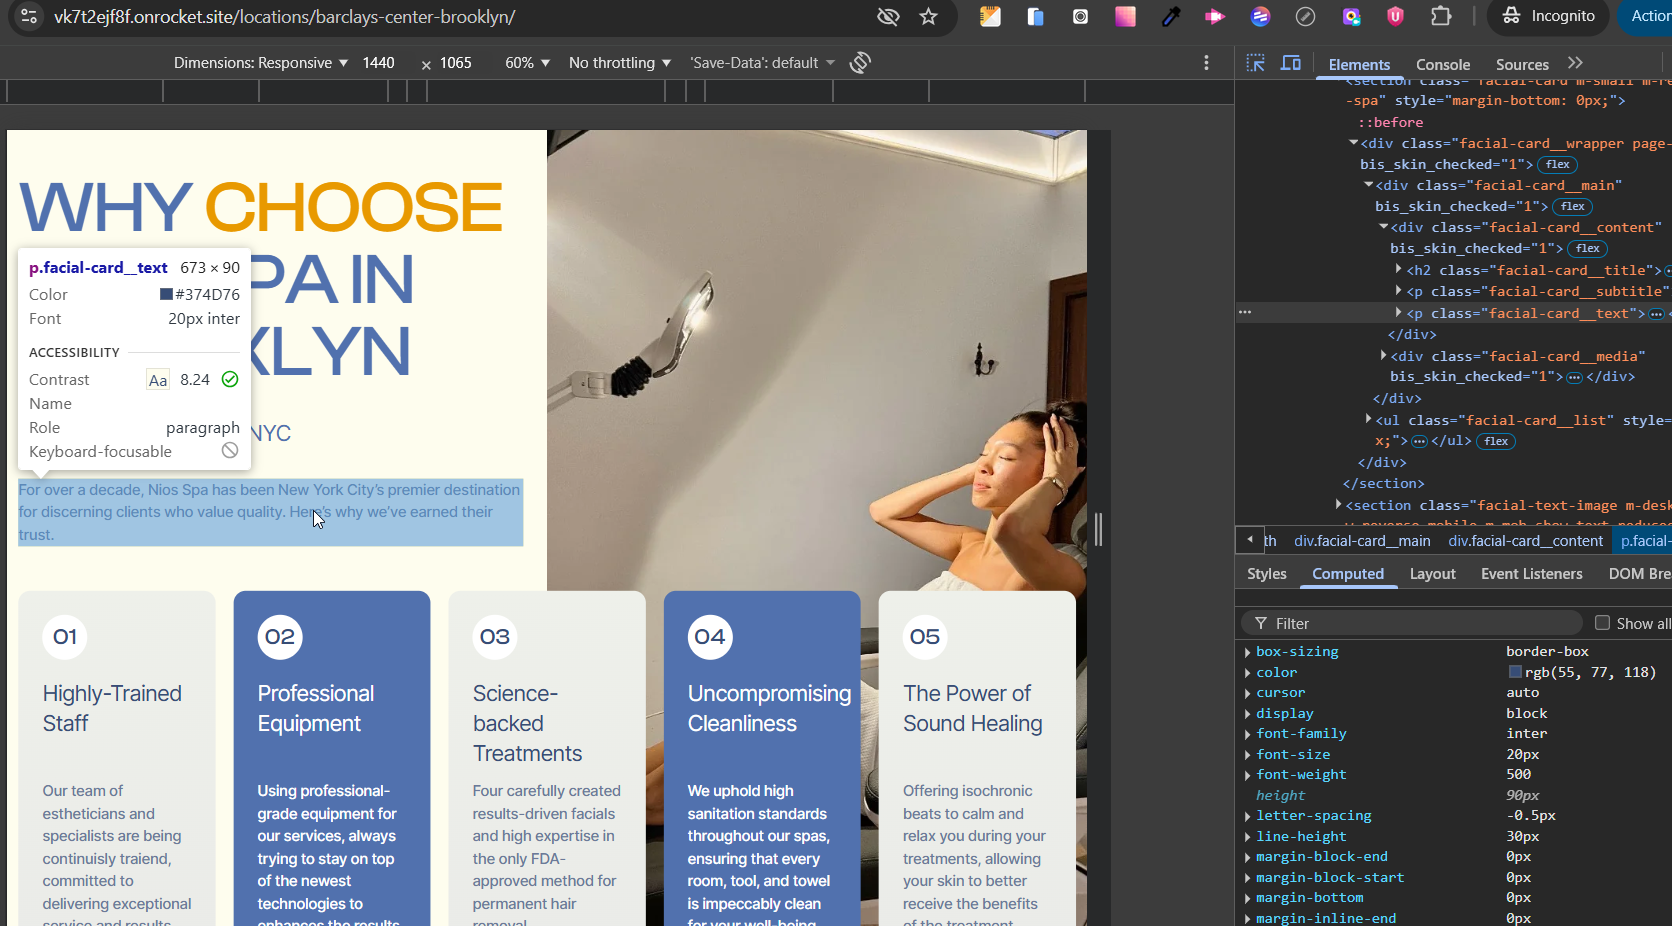Open the No throttling dropdown

click(x=619, y=63)
